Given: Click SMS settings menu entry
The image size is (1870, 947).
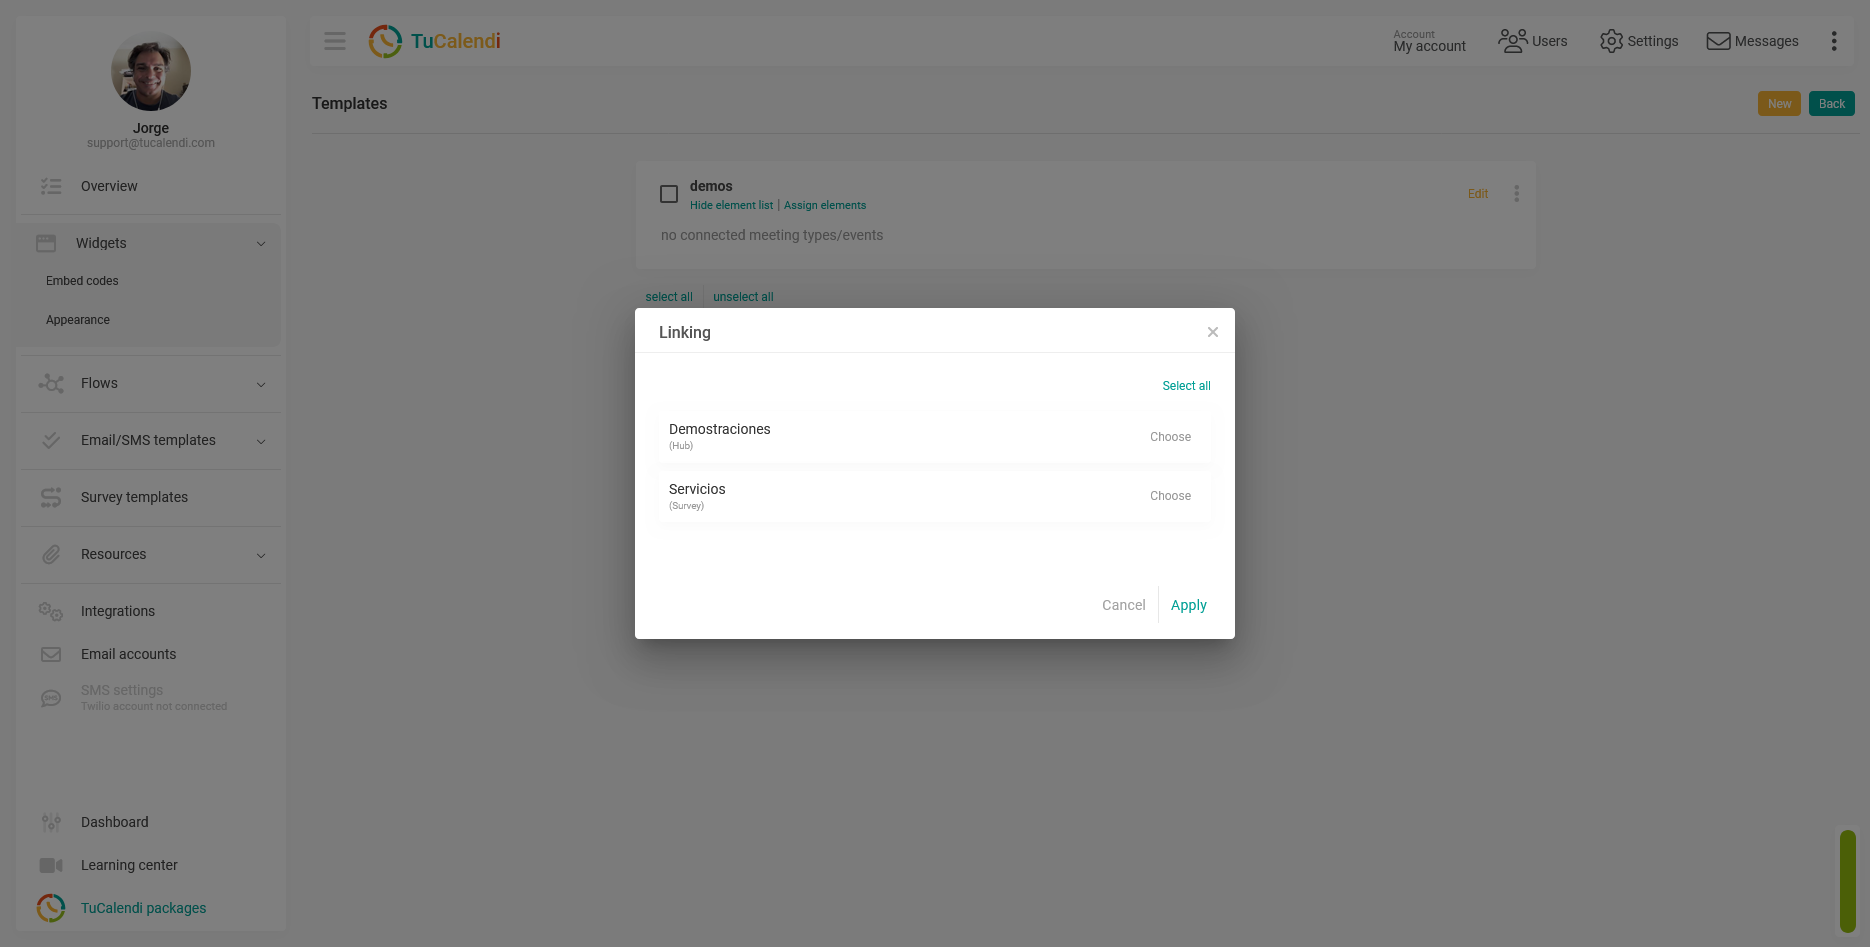Looking at the screenshot, I should (x=153, y=697).
